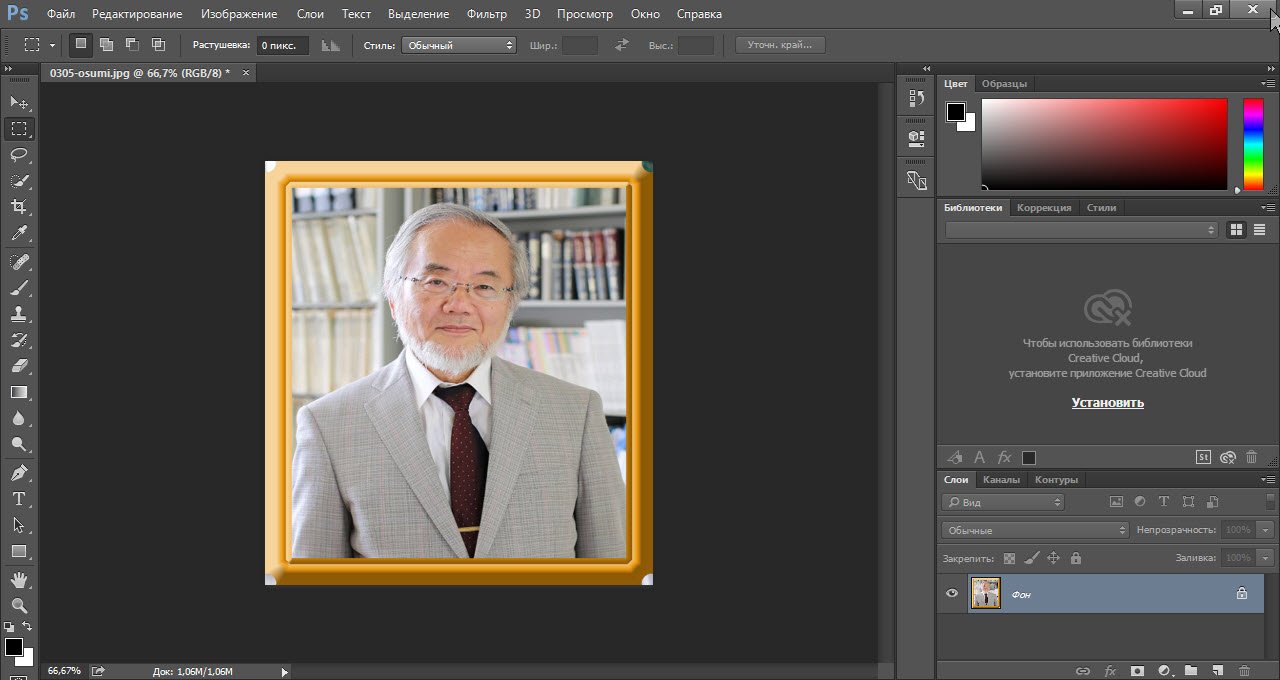The height and width of the screenshot is (680, 1280).
Task: Hide the Фон layer via eye icon
Action: [952, 594]
